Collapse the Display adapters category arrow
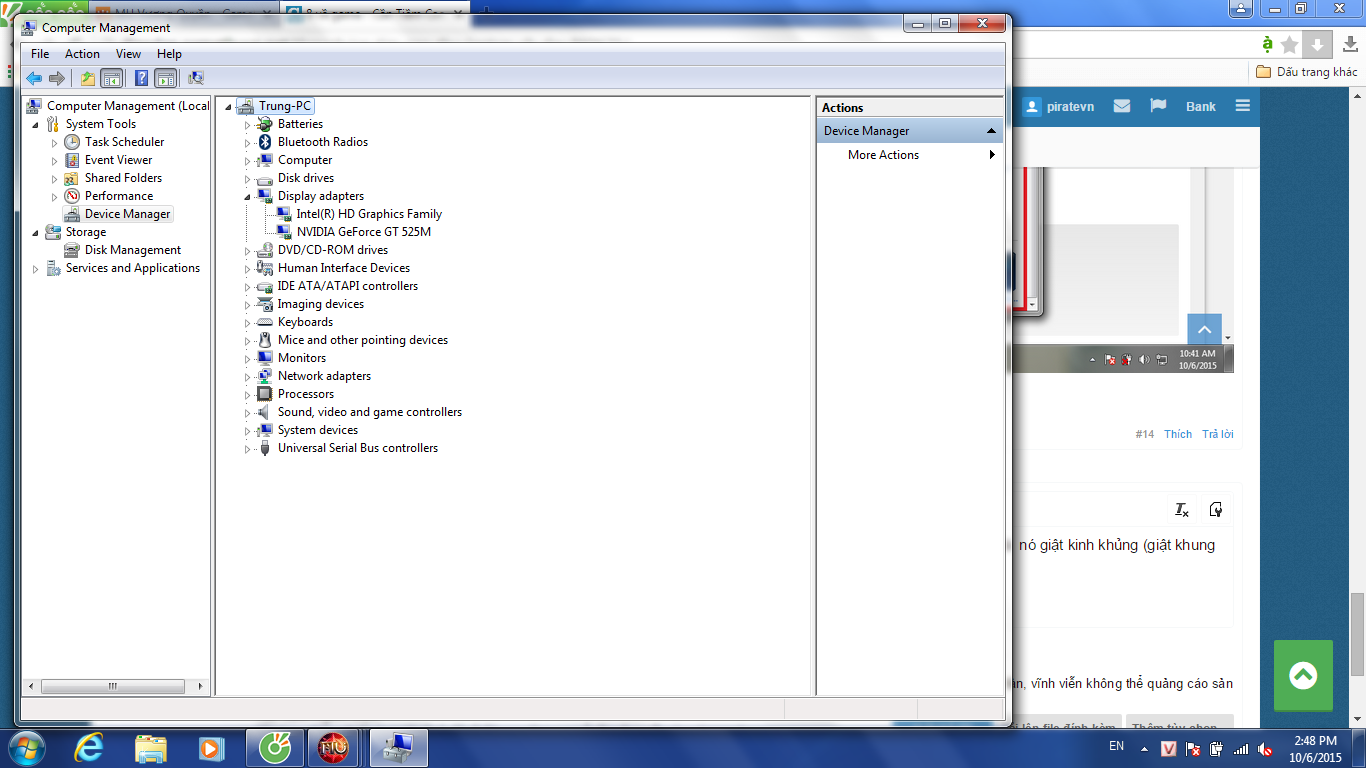 click(248, 196)
